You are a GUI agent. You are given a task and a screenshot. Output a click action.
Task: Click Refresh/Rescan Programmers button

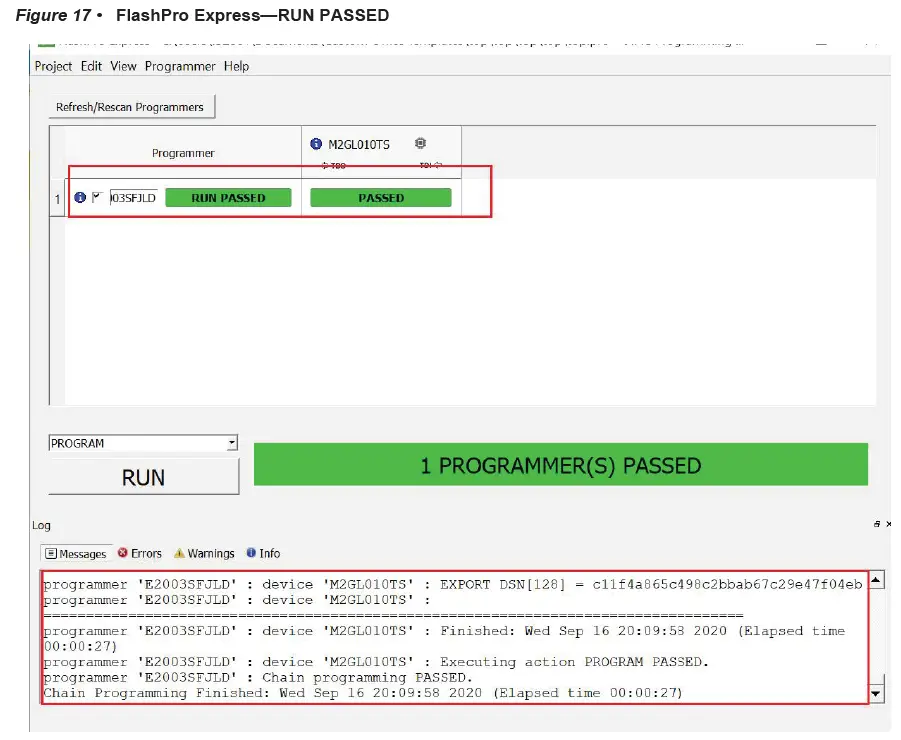coord(132,107)
